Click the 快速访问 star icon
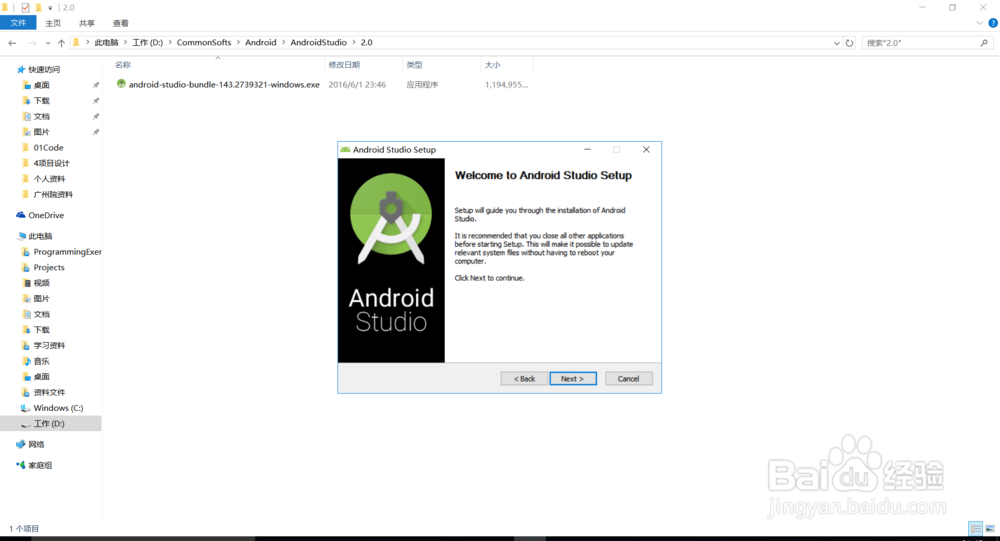Image resolution: width=1000 pixels, height=541 pixels. pyautogui.click(x=21, y=69)
